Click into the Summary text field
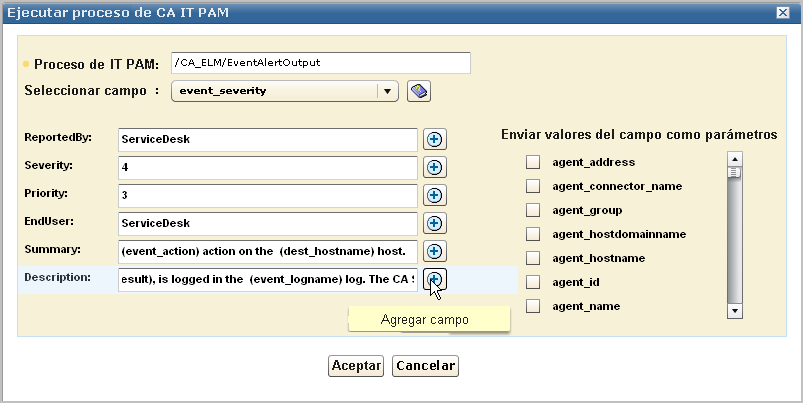Screen dimensions: 803x403 (268, 251)
